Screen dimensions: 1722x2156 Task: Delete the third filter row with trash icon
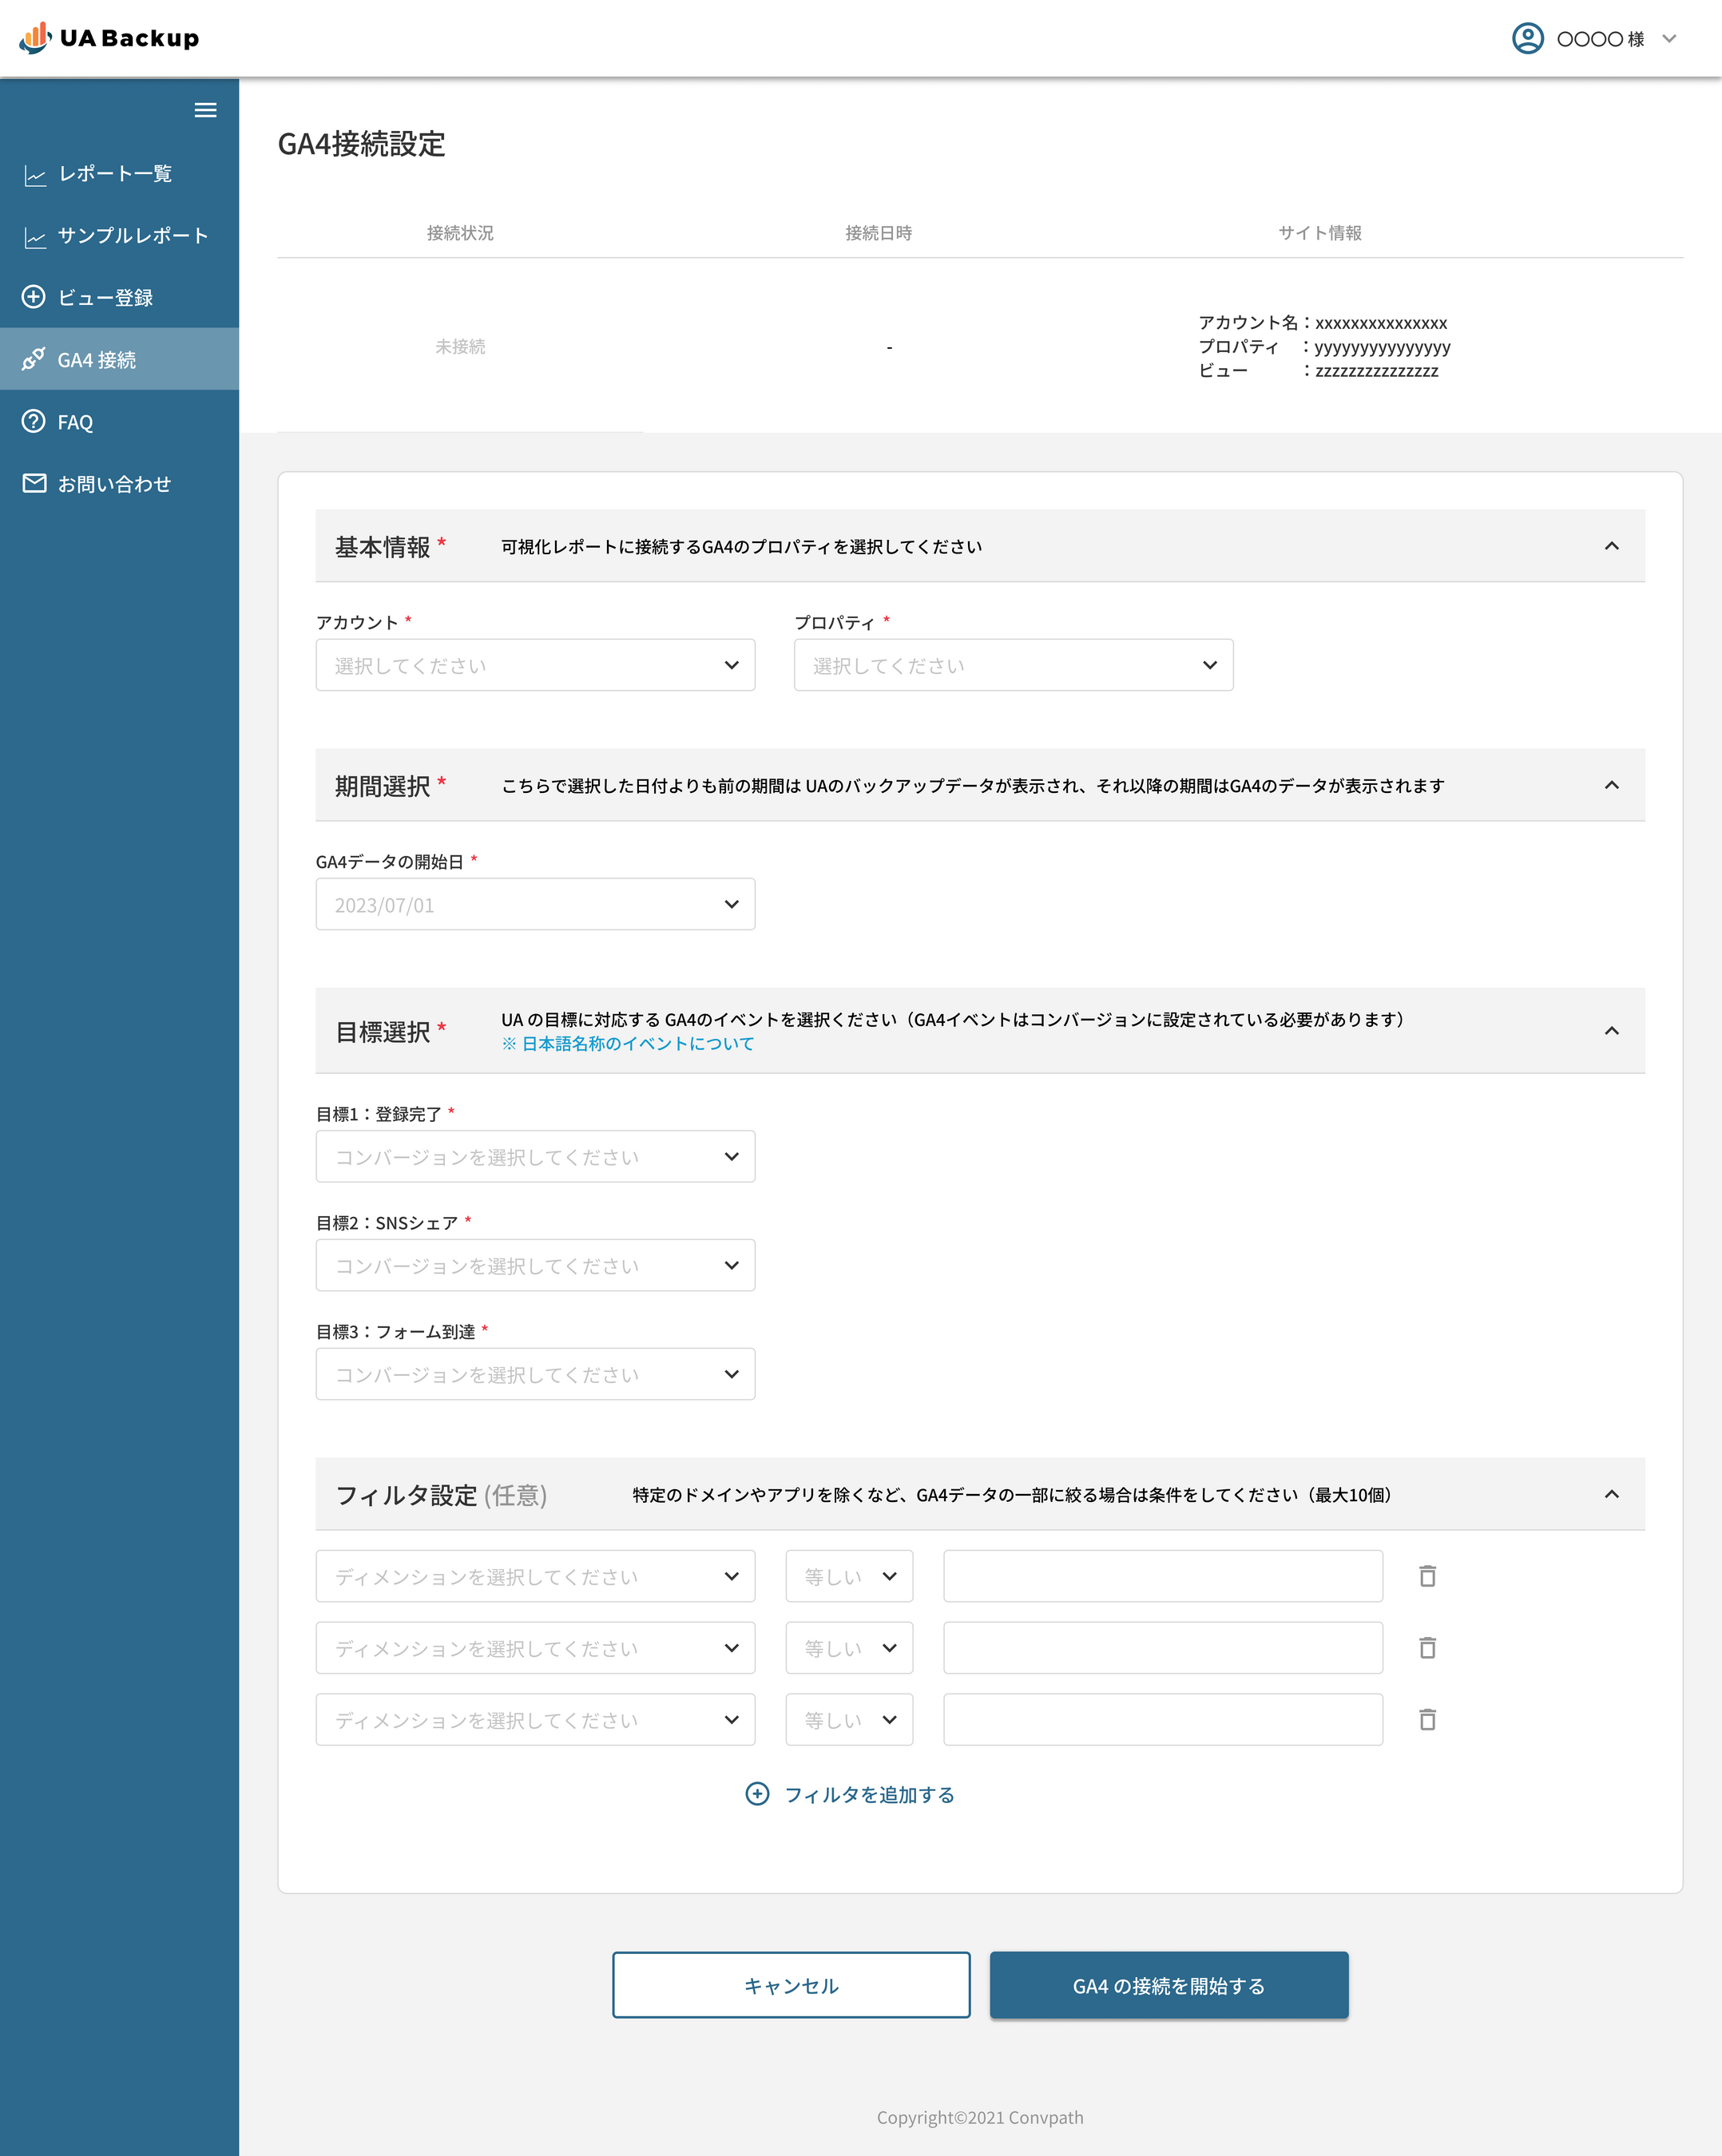pyautogui.click(x=1427, y=1720)
